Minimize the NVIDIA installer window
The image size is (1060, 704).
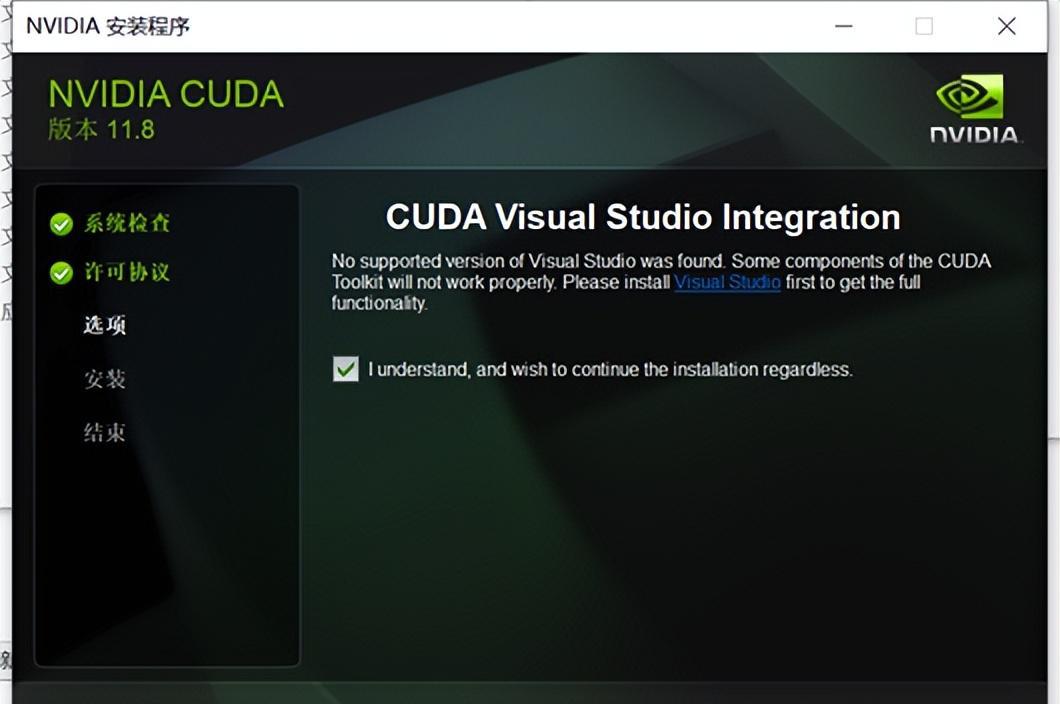coord(844,26)
